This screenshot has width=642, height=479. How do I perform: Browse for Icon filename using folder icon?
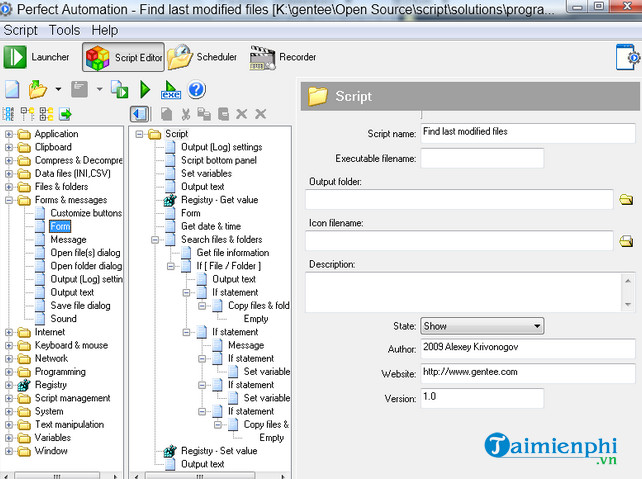click(x=626, y=241)
